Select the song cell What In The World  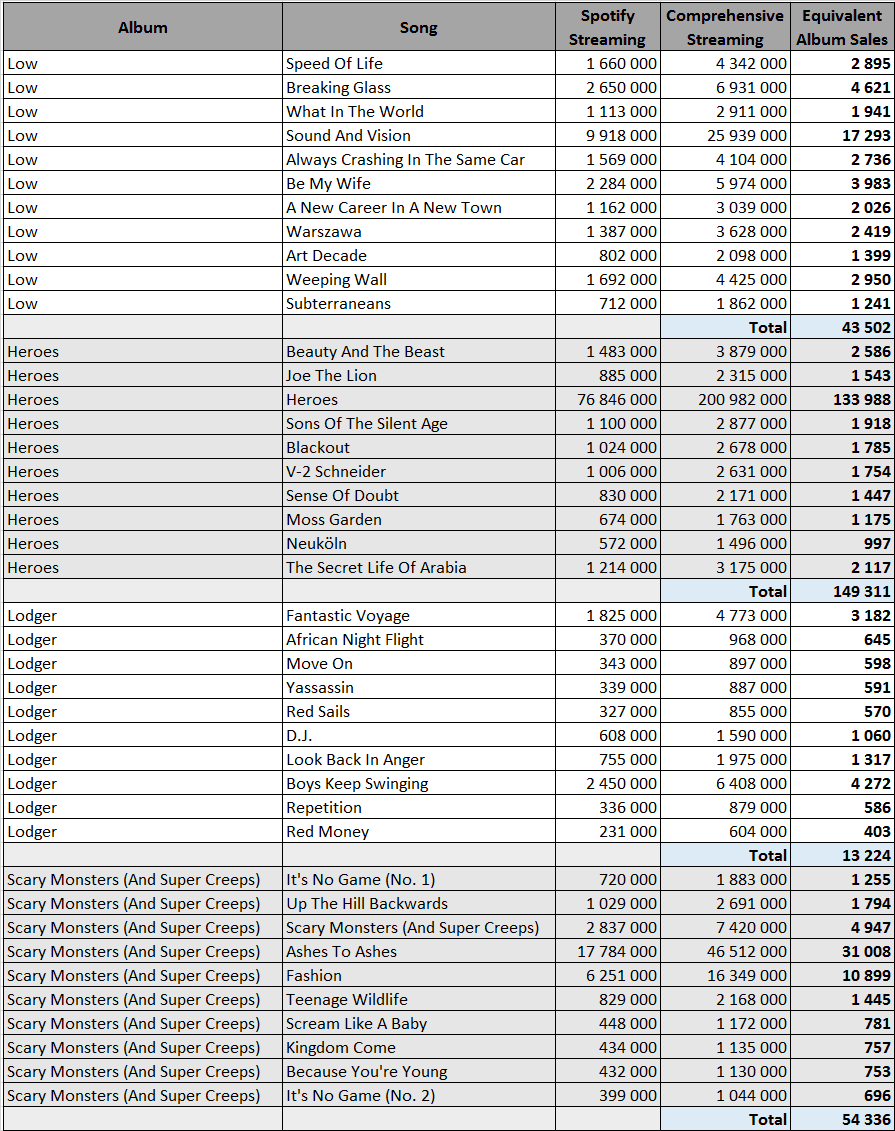[x=419, y=111]
